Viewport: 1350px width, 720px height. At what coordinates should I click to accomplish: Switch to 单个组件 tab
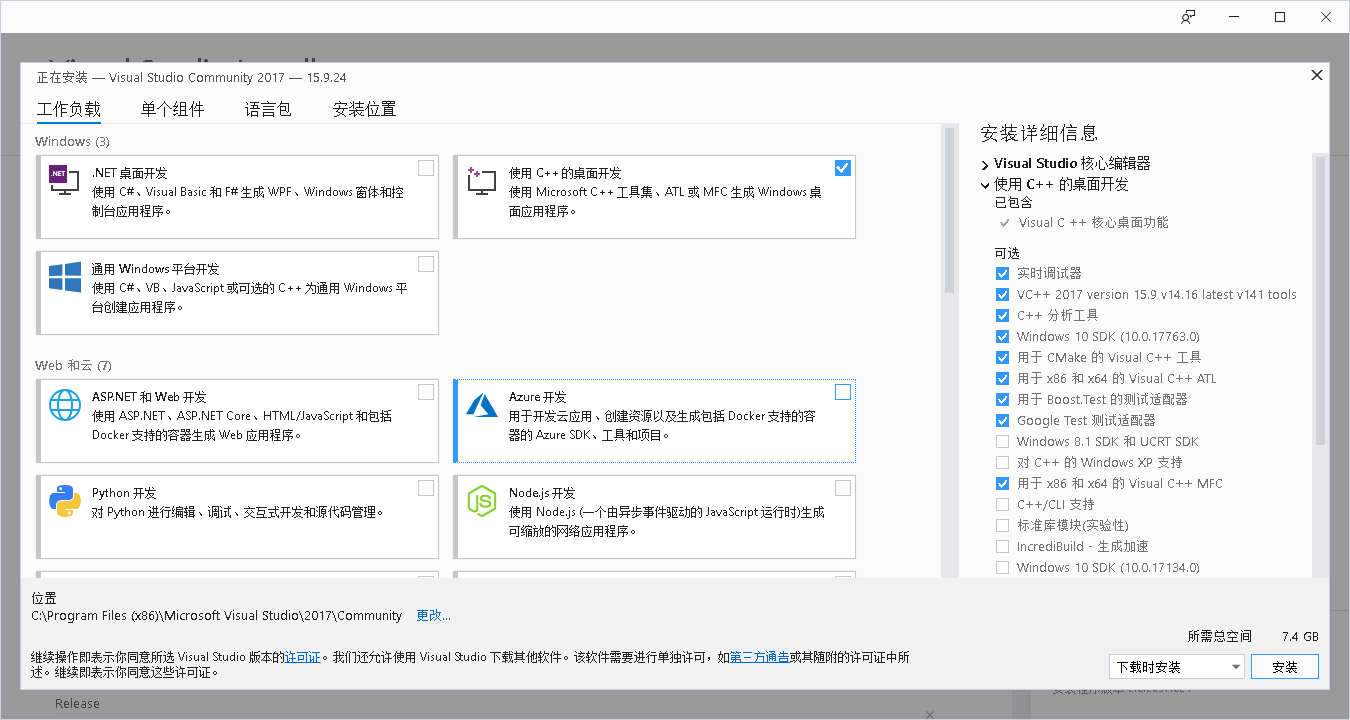click(173, 109)
